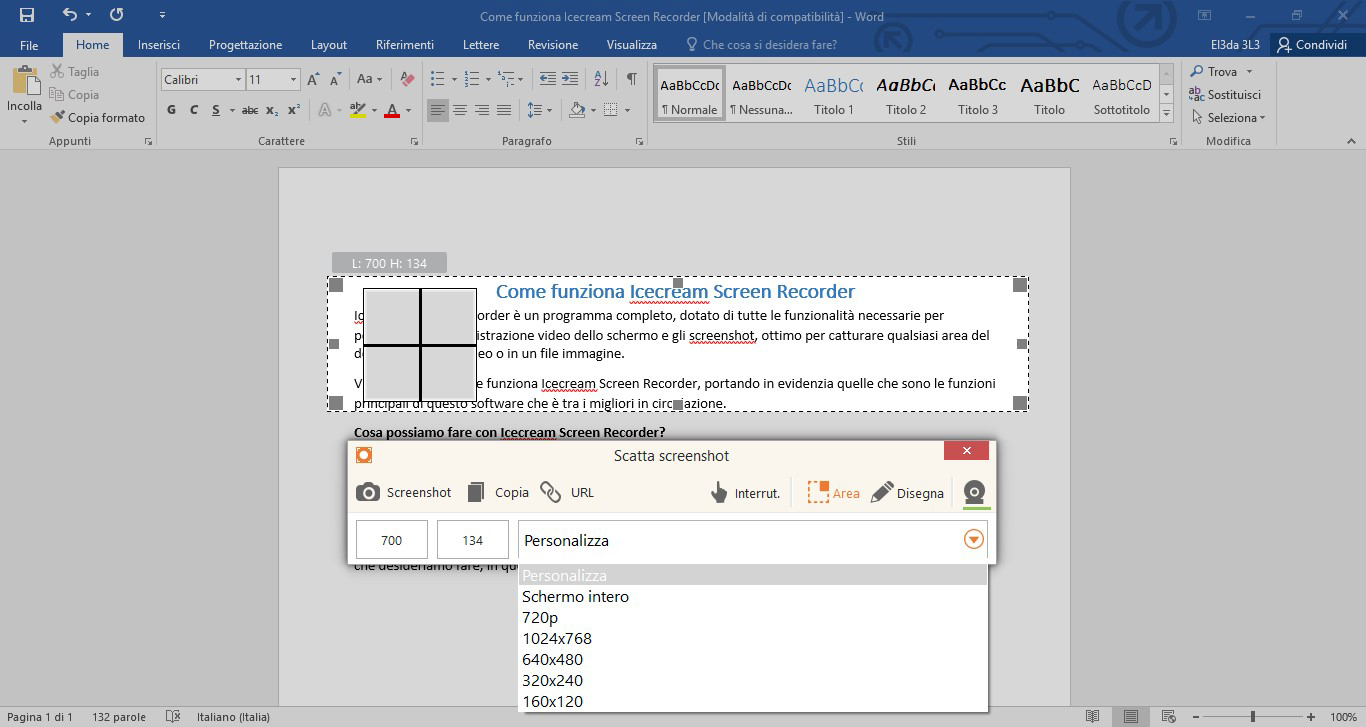Switch to the Revisione tab
Viewport: 1366px width, 727px height.
[x=552, y=45]
